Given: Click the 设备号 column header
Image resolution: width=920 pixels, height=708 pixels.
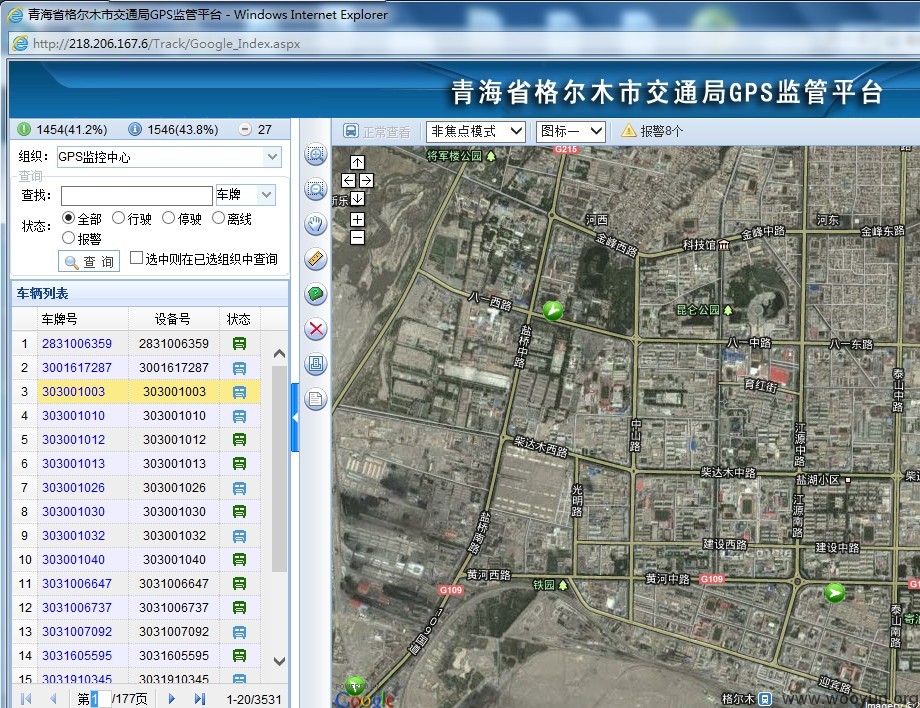Looking at the screenshot, I should point(174,319).
